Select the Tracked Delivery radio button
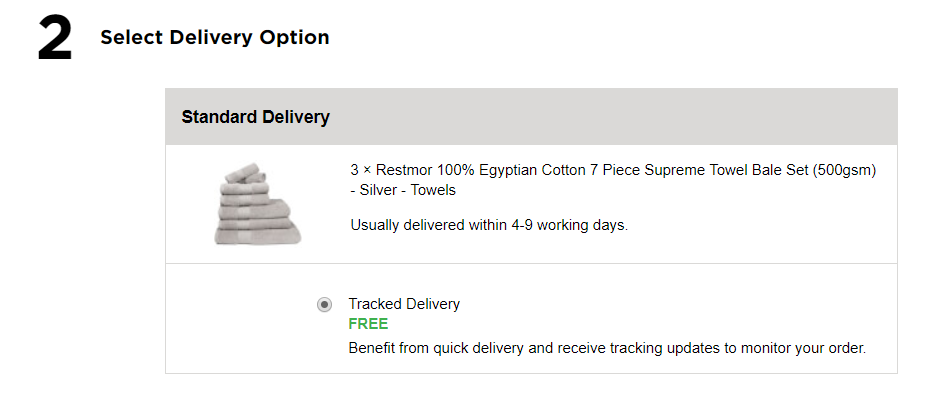This screenshot has width=927, height=393. (325, 305)
